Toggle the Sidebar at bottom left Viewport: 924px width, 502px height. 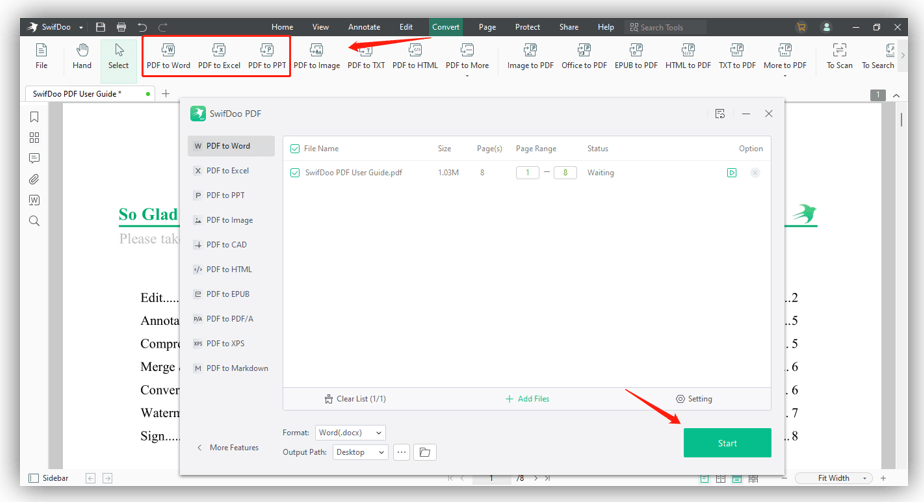[49, 478]
